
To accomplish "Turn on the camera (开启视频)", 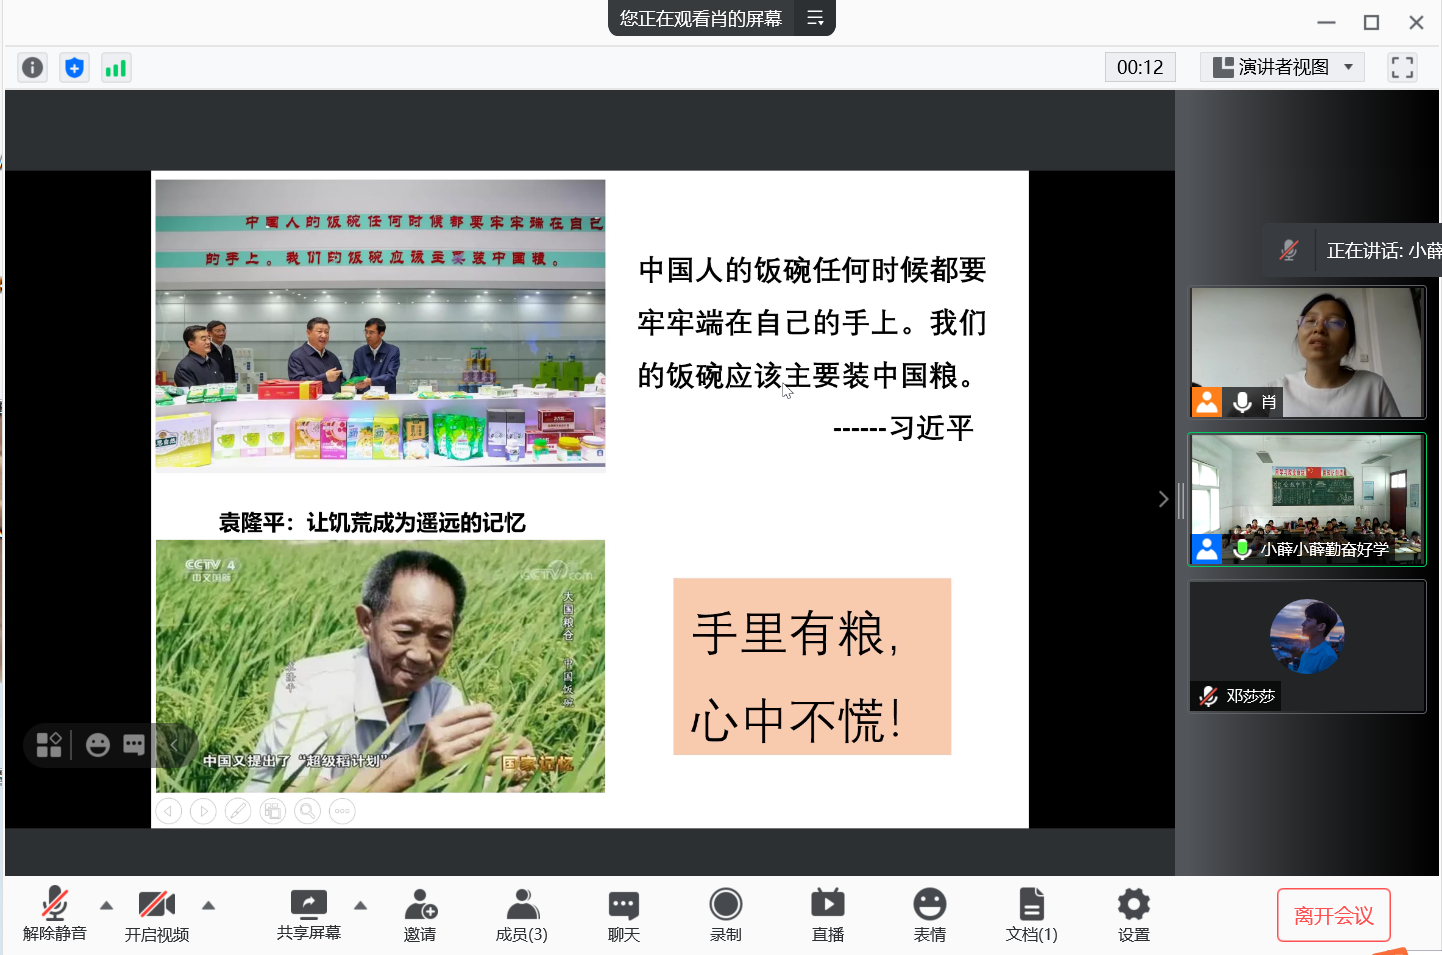I will click(157, 914).
